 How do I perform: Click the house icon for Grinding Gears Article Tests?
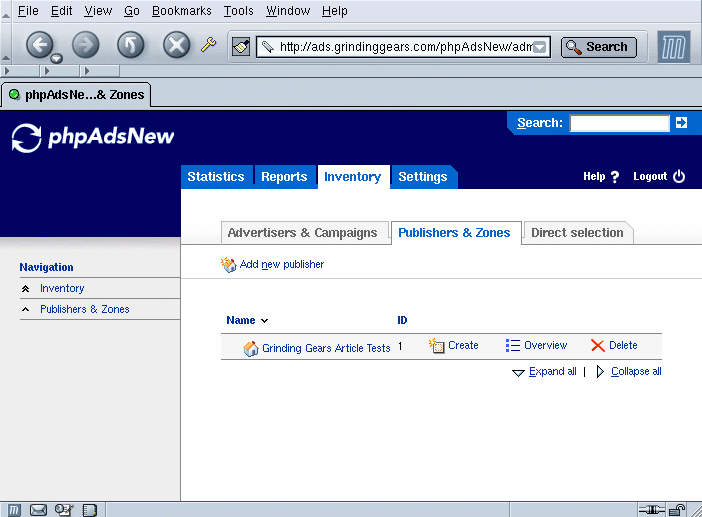coord(251,348)
